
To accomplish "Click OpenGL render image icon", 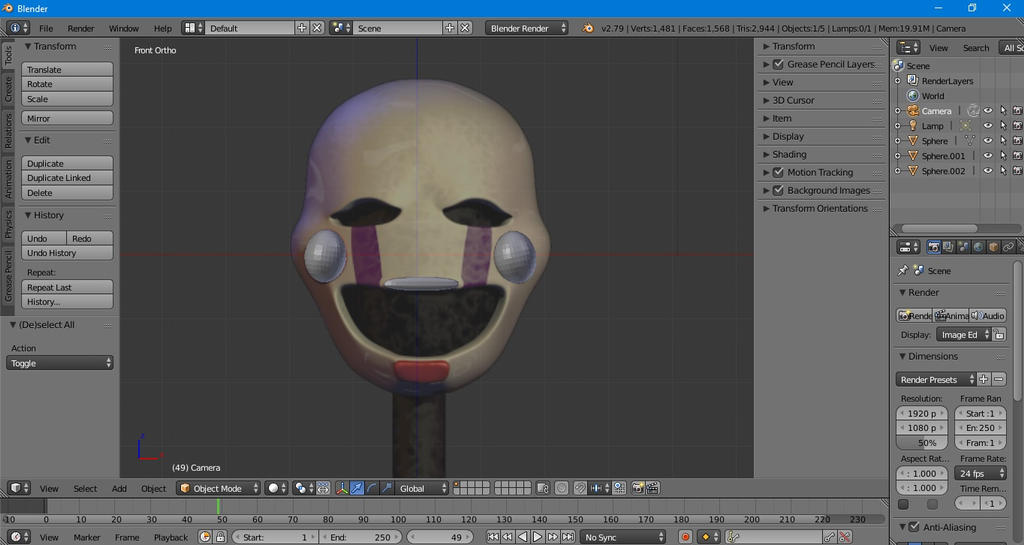I will [637, 488].
